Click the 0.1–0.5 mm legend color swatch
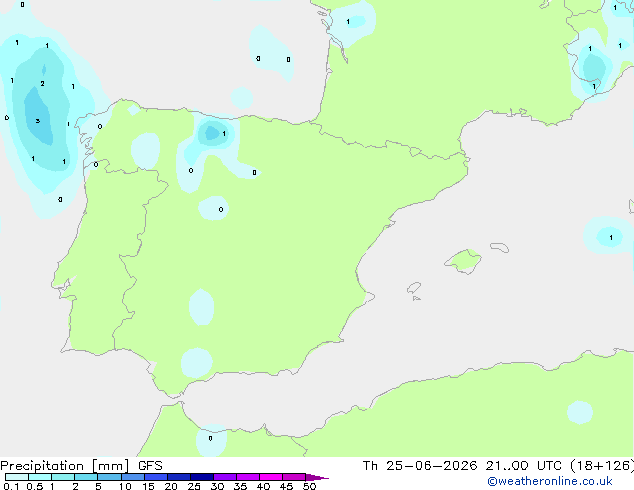 pyautogui.click(x=17, y=477)
